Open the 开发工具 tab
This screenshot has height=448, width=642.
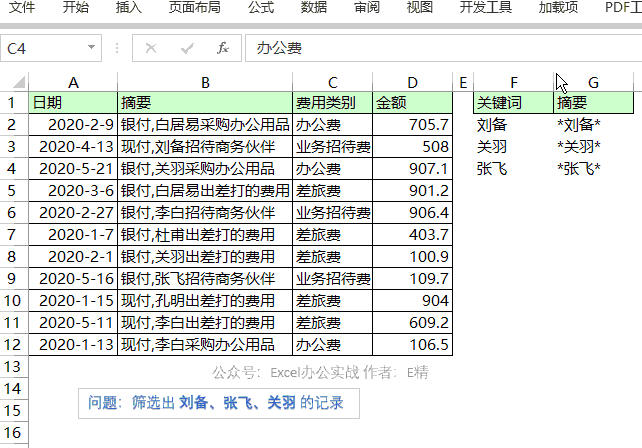(x=485, y=8)
